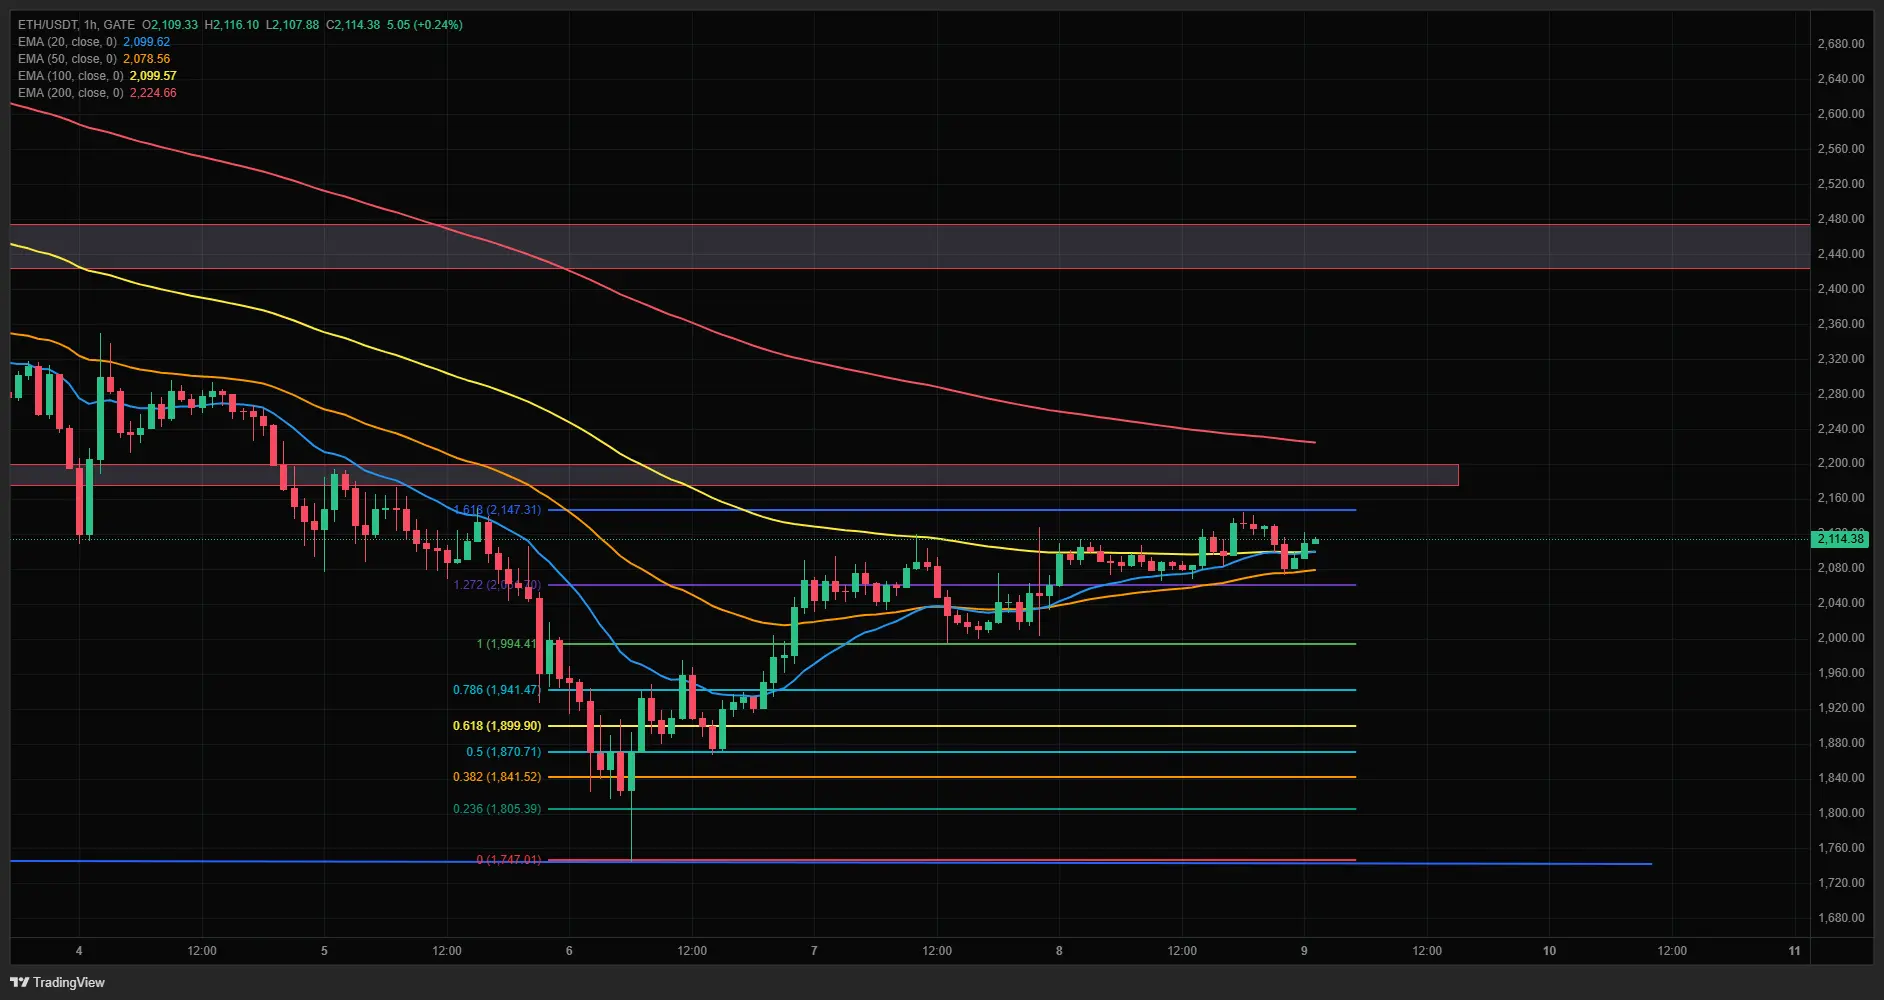Click the 2,600.00 price axis label
This screenshot has height=1000, width=1884.
click(1840, 114)
